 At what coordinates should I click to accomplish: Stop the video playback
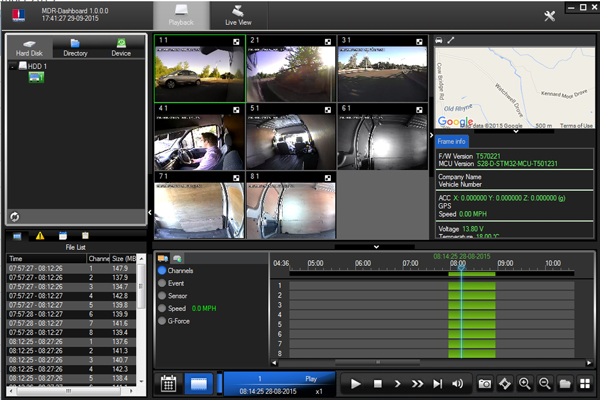(x=377, y=383)
